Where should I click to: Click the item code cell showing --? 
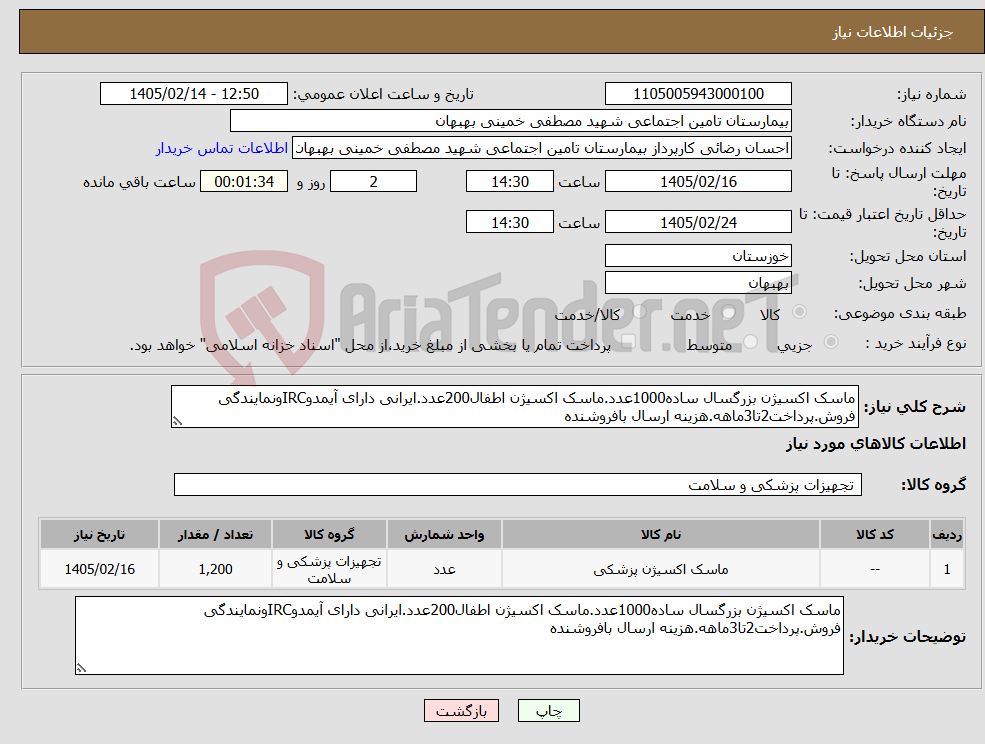874,569
